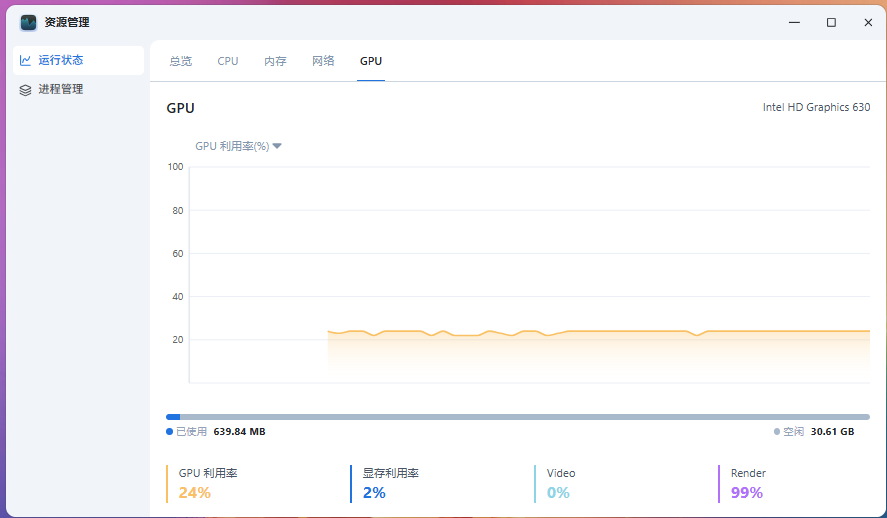Click the gray 空闲 legend dot
Viewport: 887px width, 518px height.
coord(777,431)
